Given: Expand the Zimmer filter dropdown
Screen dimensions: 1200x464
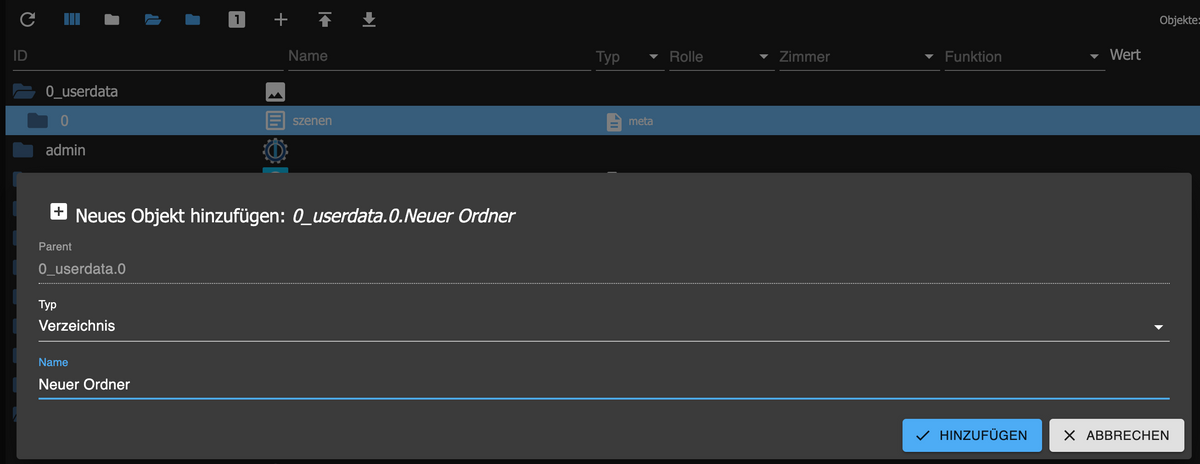Looking at the screenshot, I should pyautogui.click(x=930, y=57).
